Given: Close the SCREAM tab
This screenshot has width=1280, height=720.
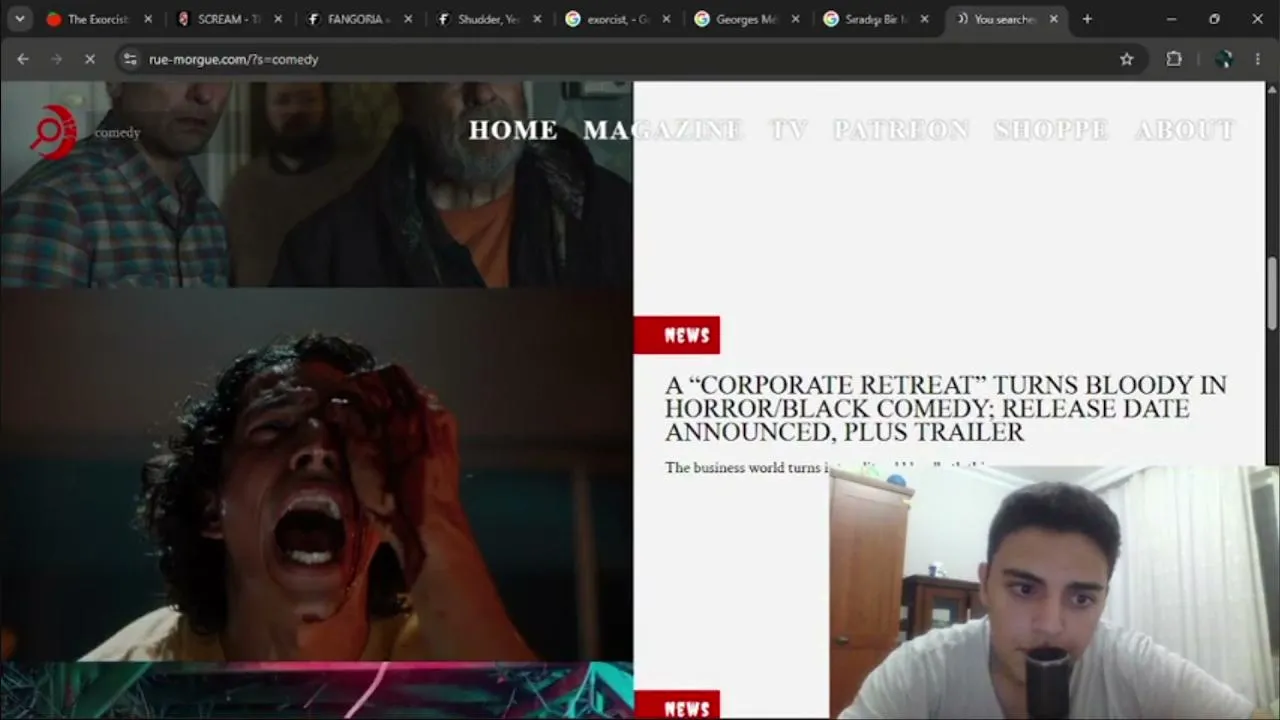Looking at the screenshot, I should (x=278, y=19).
